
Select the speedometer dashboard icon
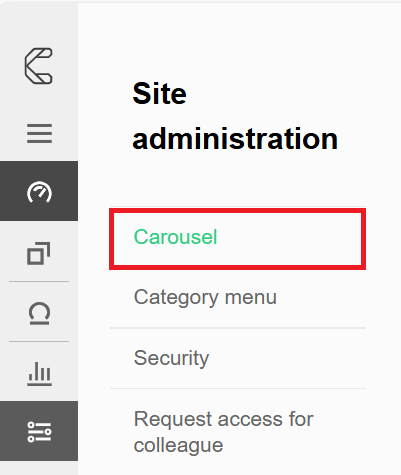pos(39,192)
